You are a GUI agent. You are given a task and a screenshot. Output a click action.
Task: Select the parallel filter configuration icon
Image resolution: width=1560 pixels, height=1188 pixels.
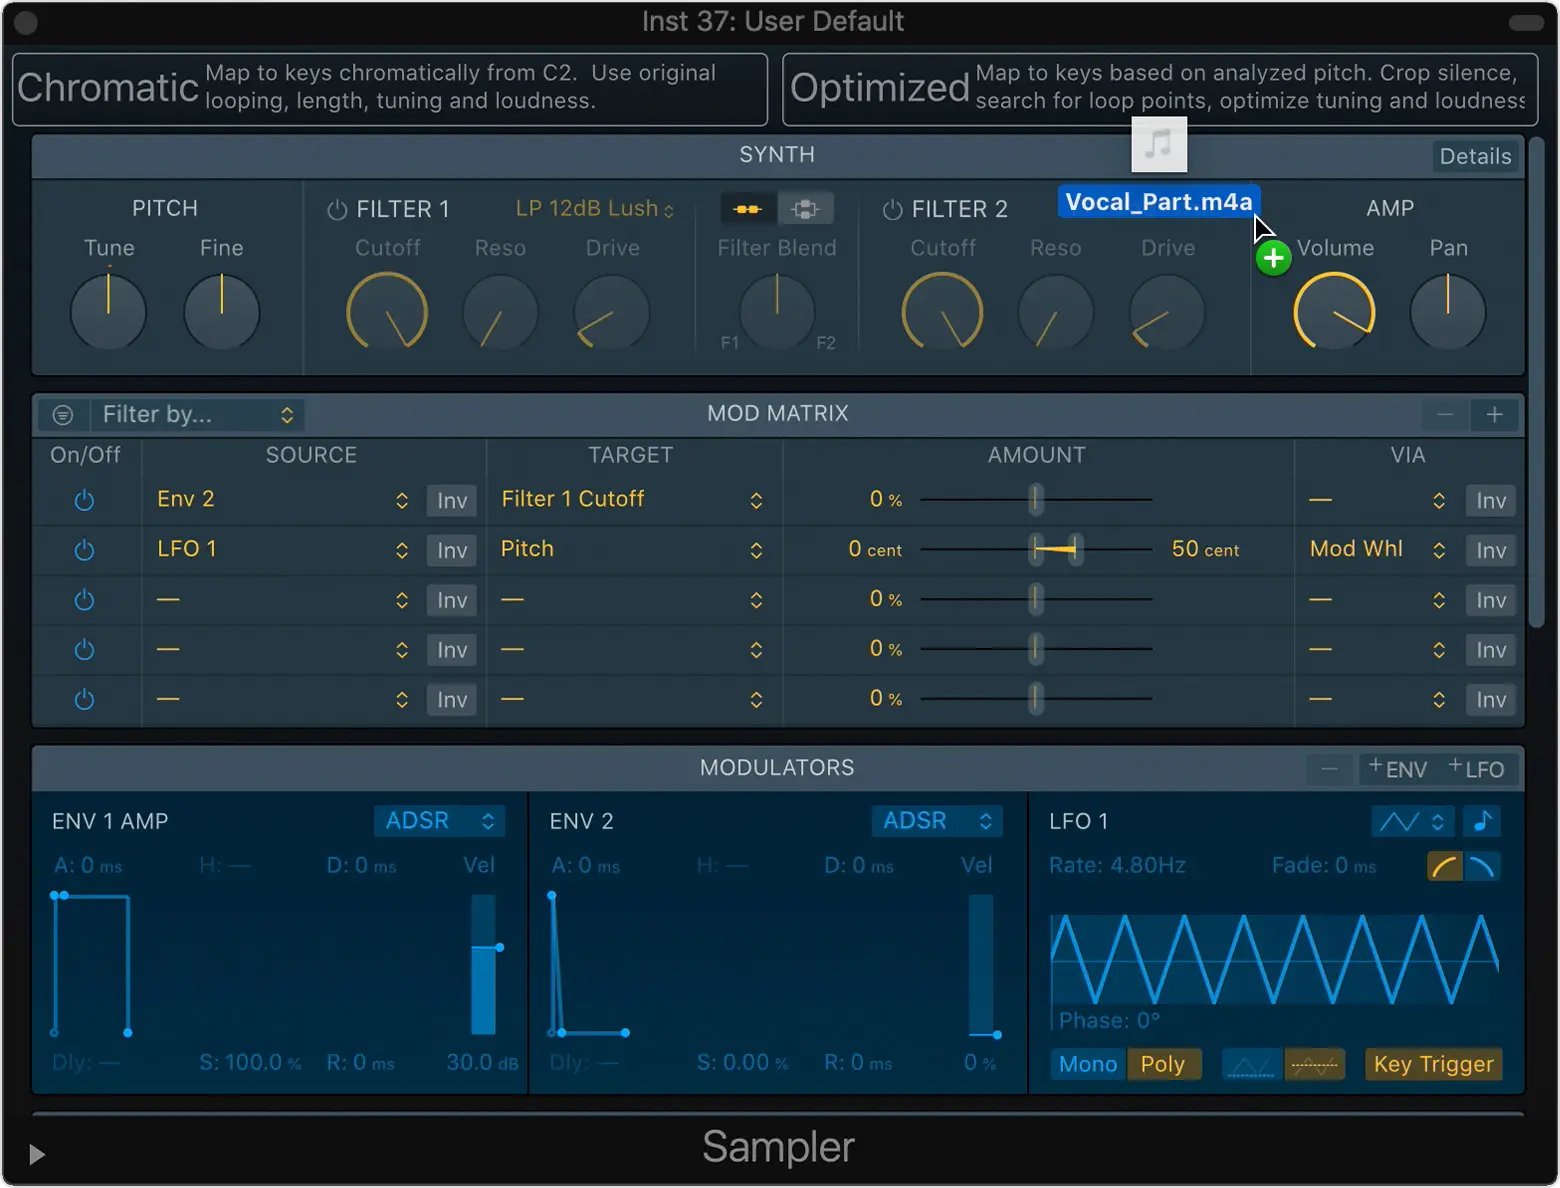tap(805, 209)
